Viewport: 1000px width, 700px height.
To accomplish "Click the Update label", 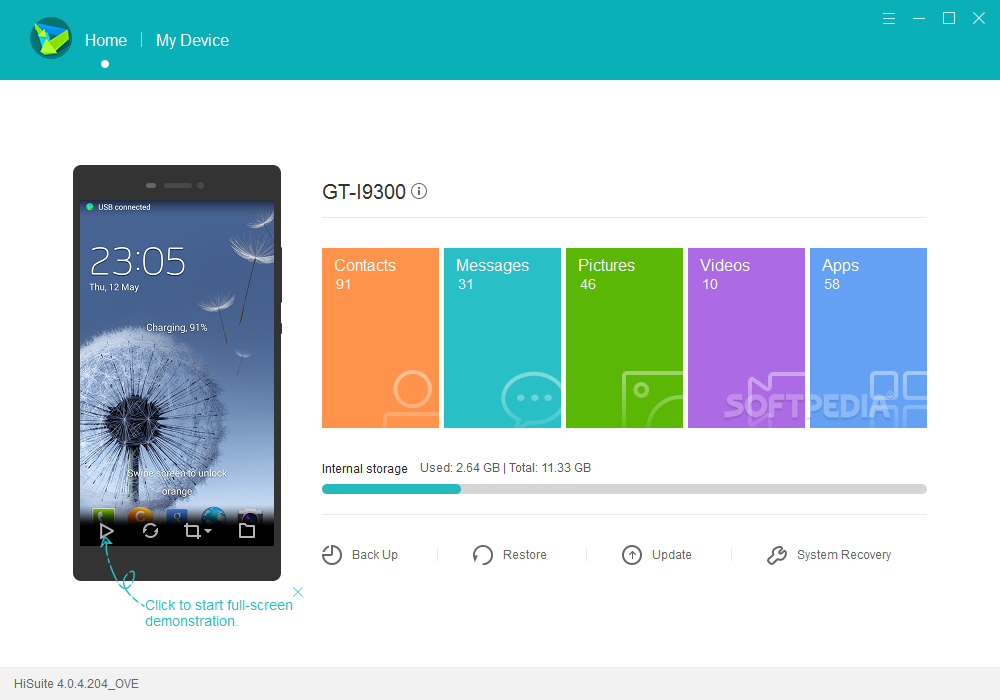I will point(672,555).
